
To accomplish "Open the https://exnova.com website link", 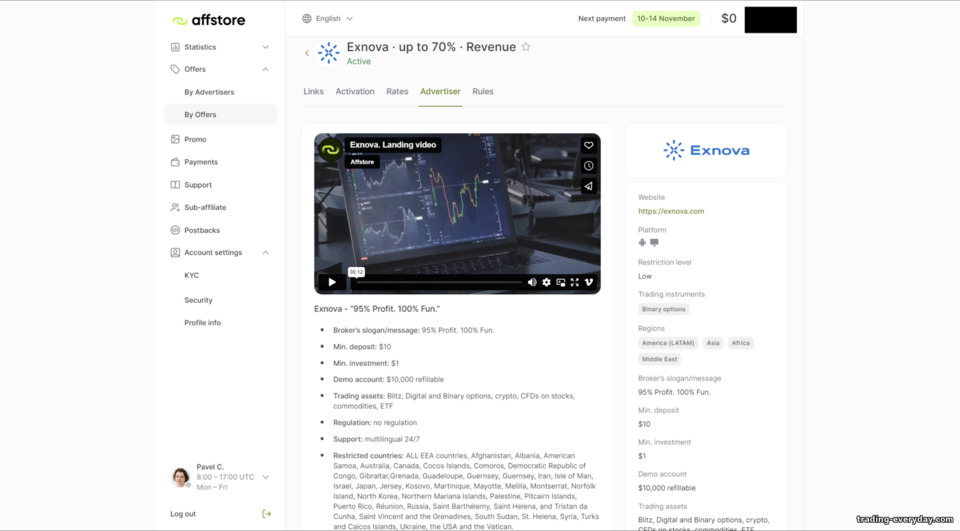I will [x=671, y=211].
